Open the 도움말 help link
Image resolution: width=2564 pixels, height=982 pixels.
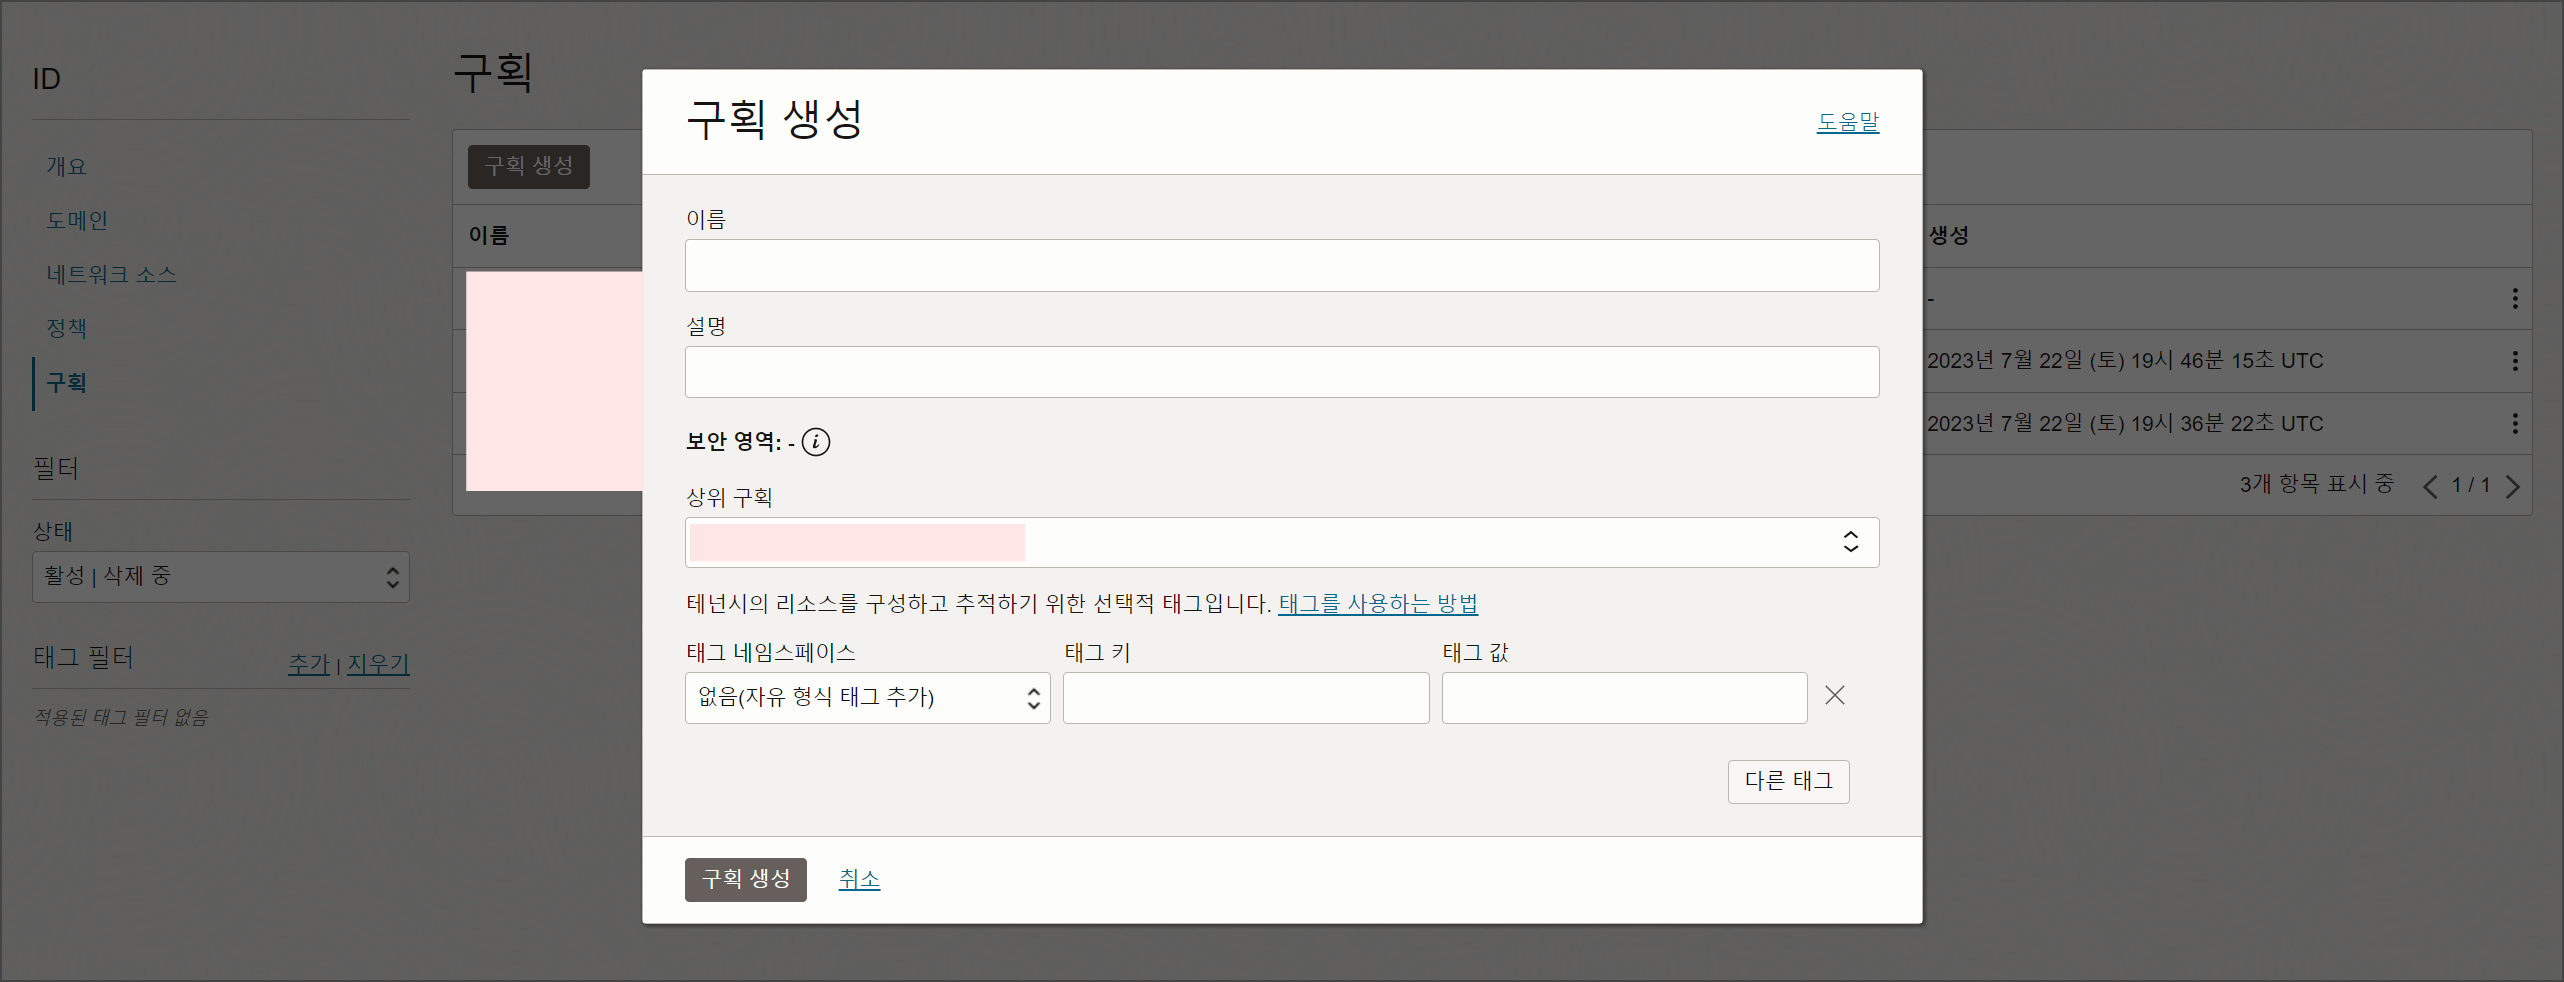pyautogui.click(x=1848, y=122)
